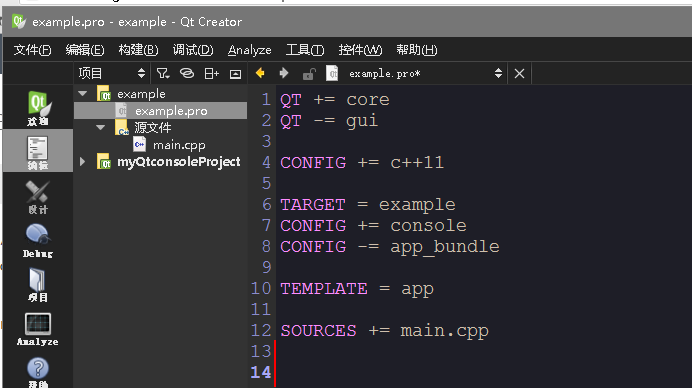Open the 文件(F) menu
692x388 pixels.
click(x=32, y=50)
